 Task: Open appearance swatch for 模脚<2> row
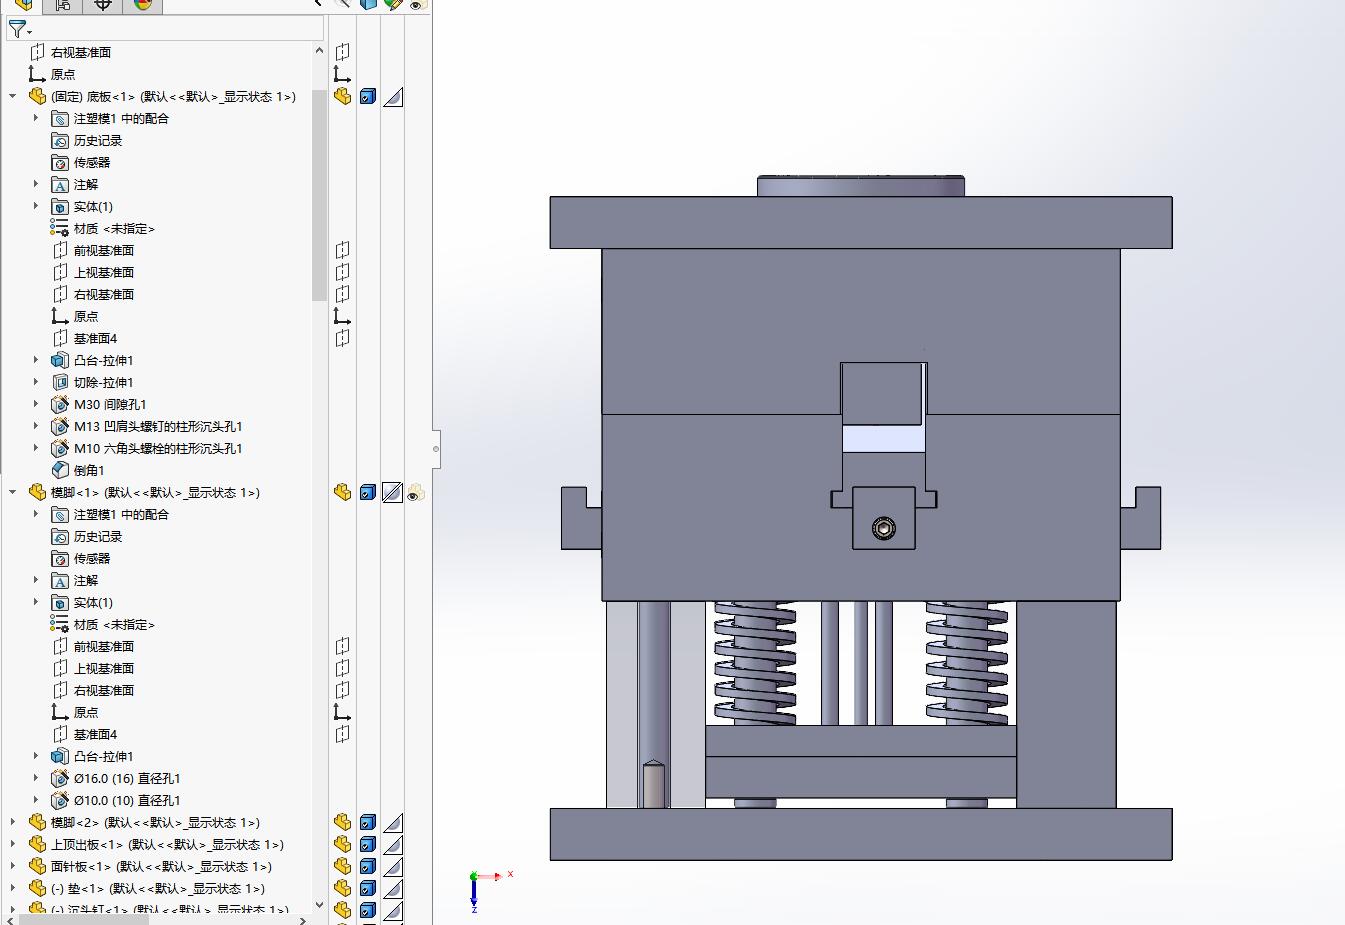tap(393, 823)
